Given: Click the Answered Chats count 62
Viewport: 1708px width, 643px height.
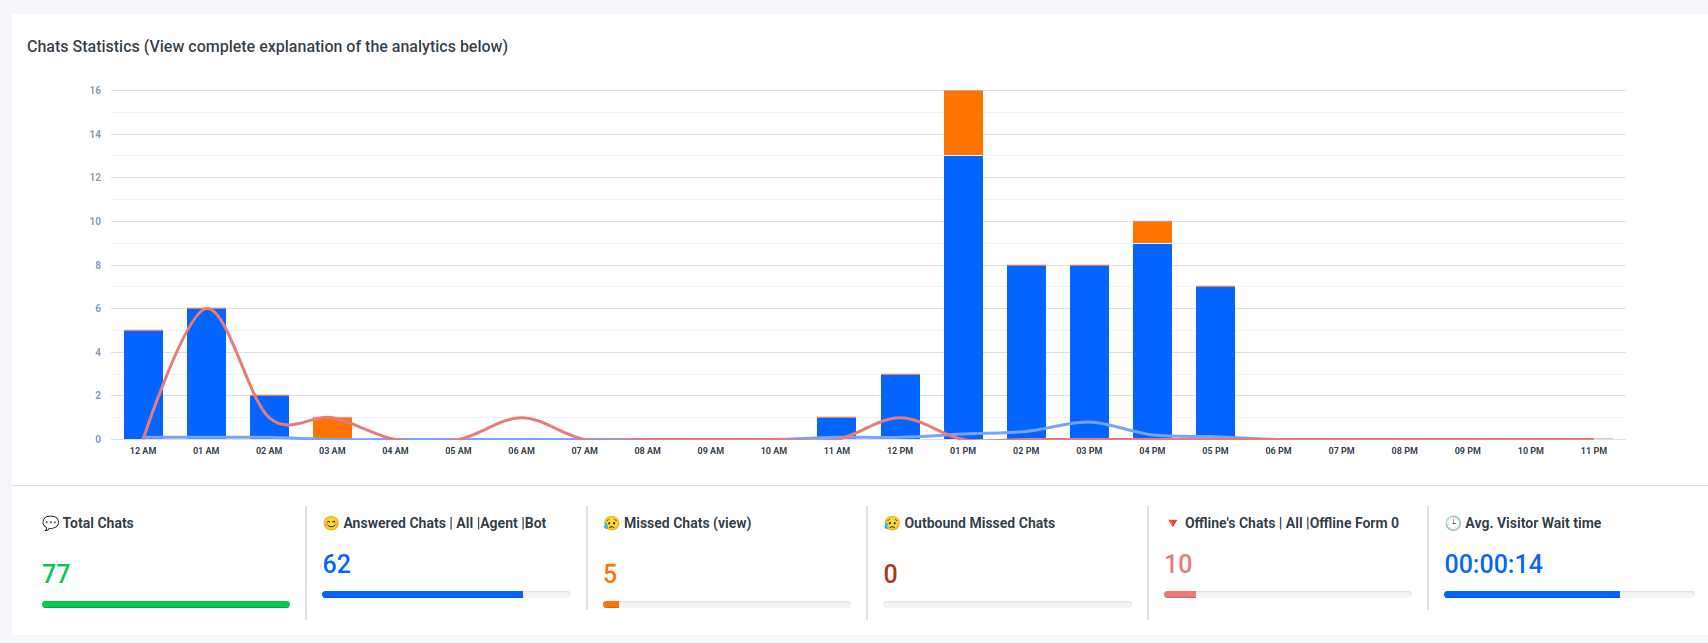Looking at the screenshot, I should 337,564.
